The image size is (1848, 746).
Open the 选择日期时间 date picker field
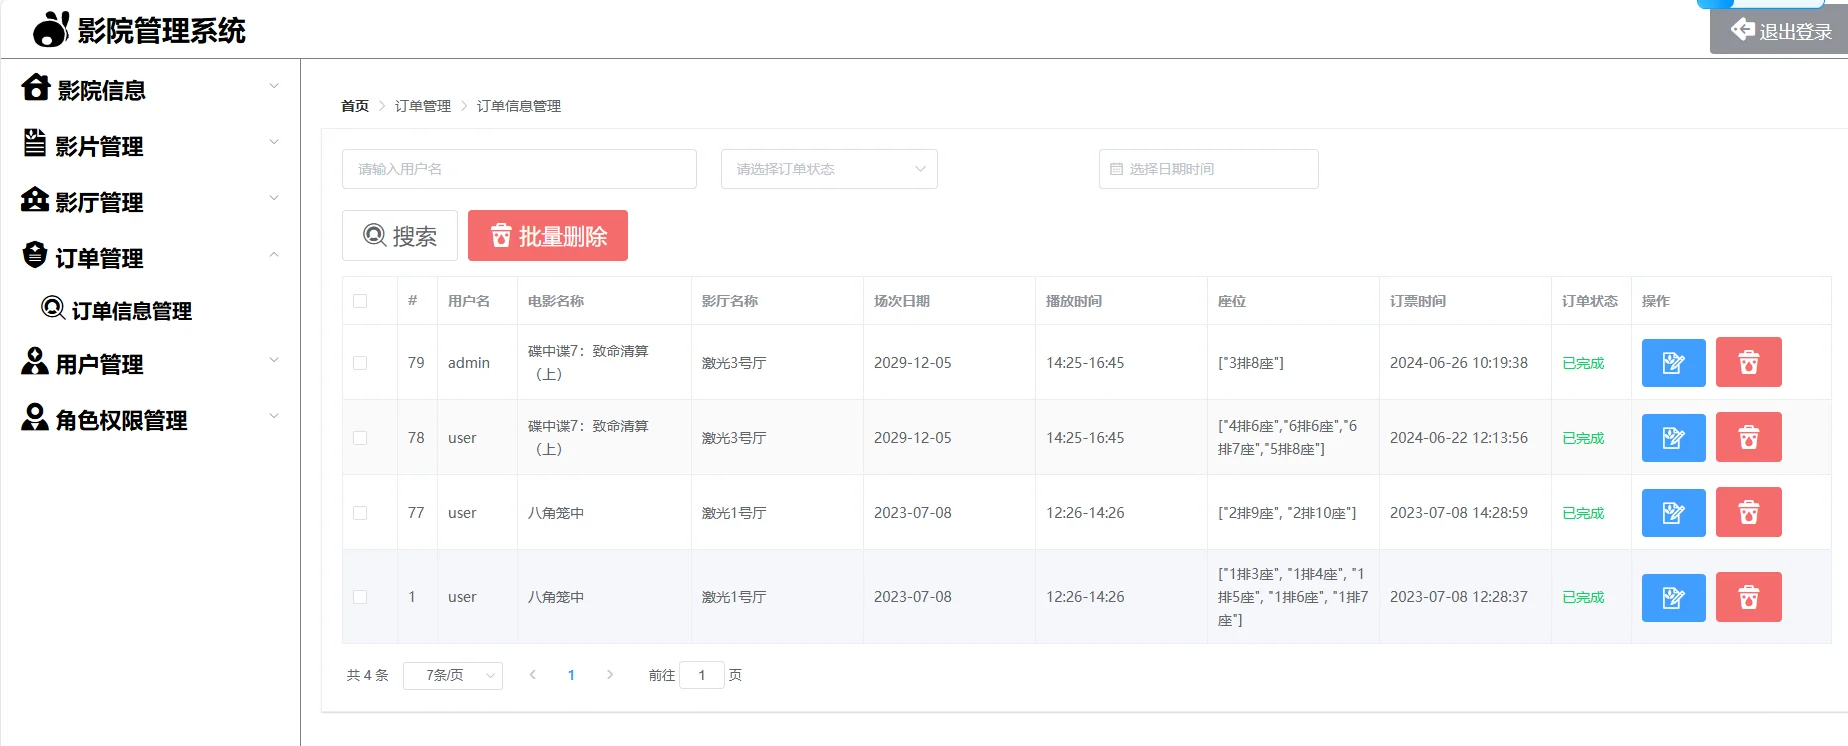[x=1208, y=169]
